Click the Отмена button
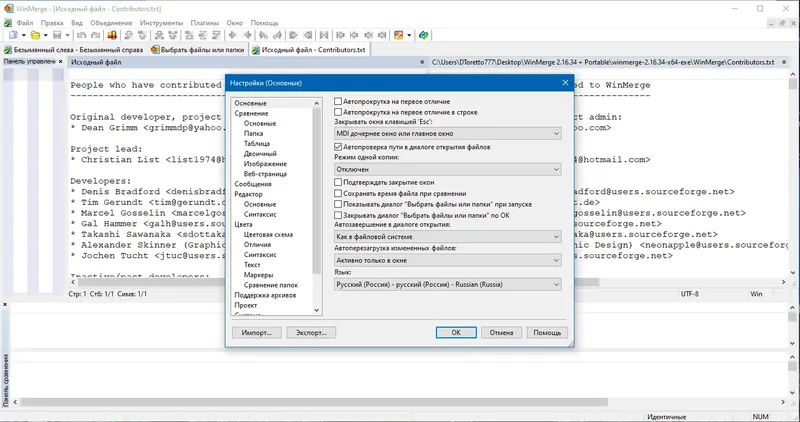800x422 pixels. tap(501, 333)
